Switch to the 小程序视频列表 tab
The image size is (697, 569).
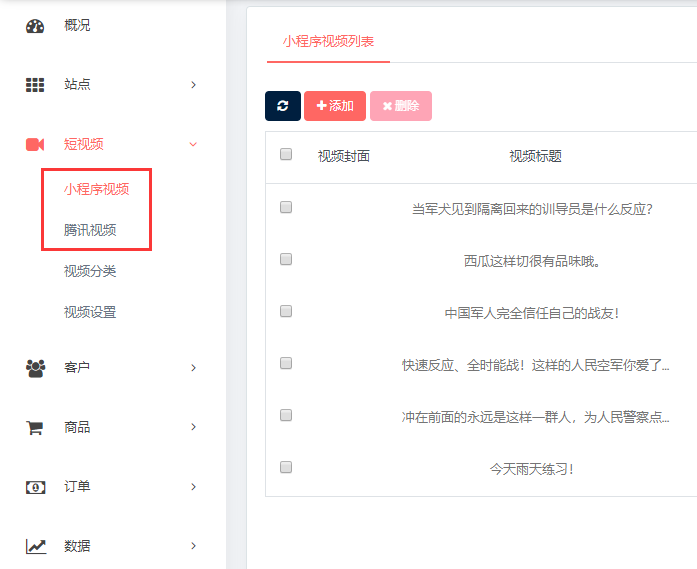point(328,42)
